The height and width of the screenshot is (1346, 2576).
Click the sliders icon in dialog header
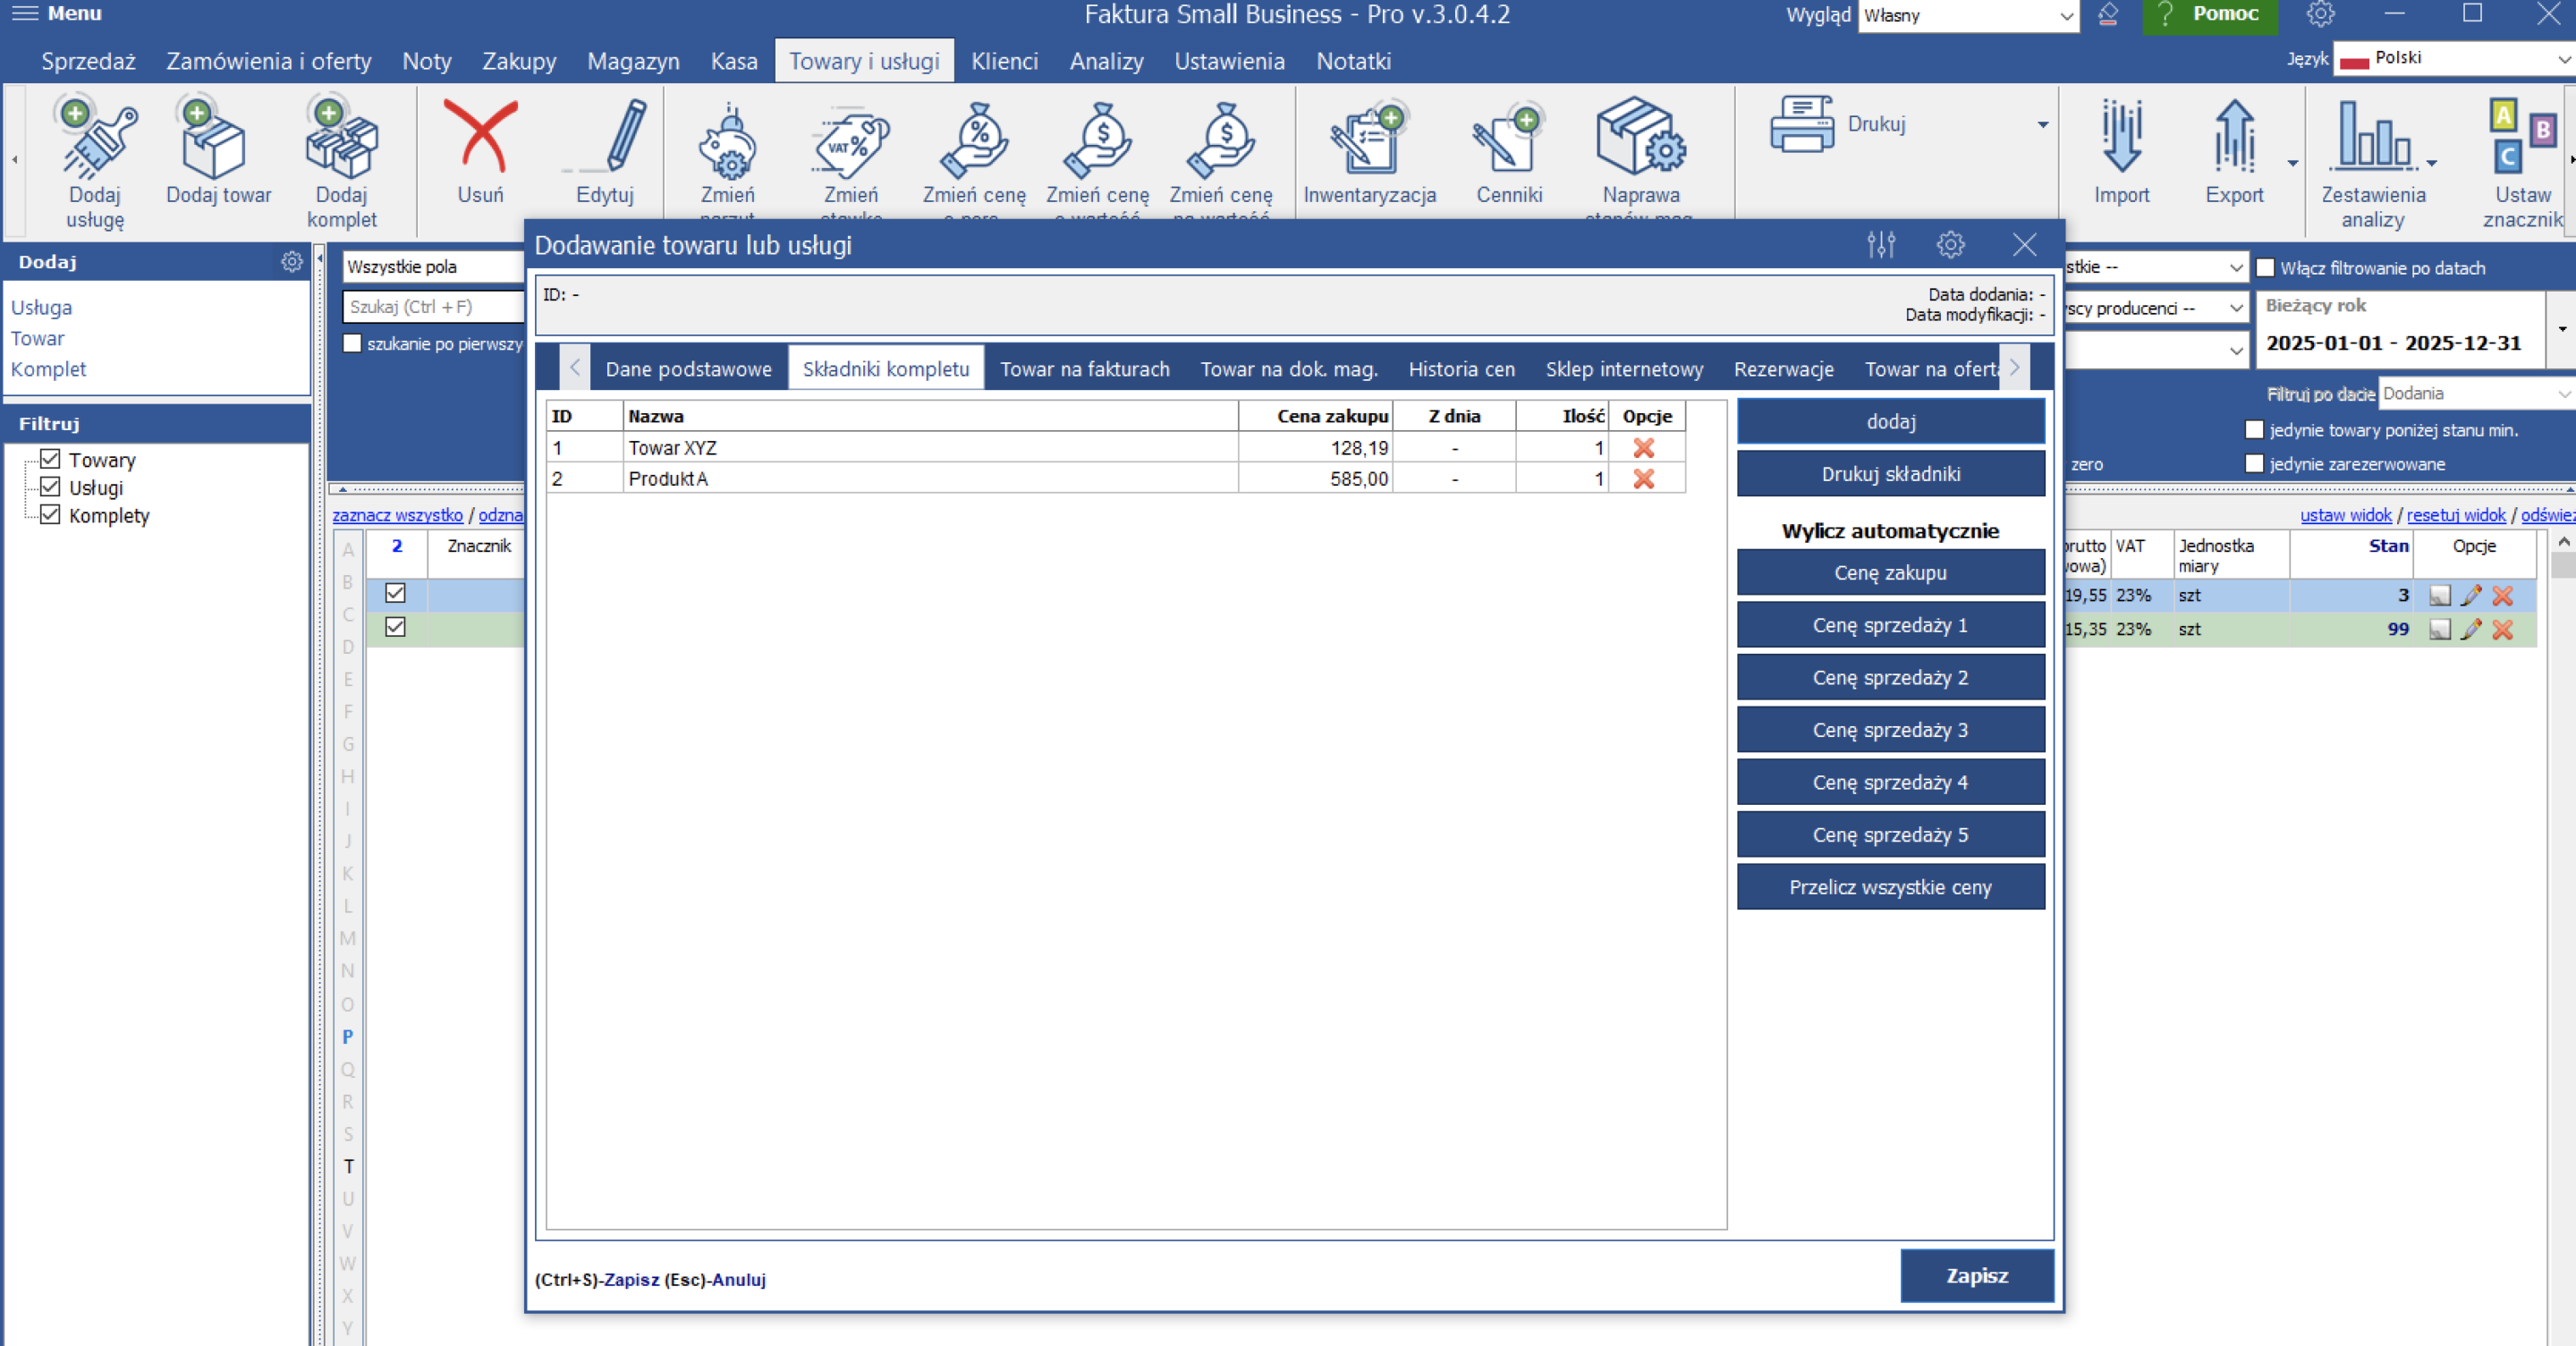click(x=1881, y=245)
